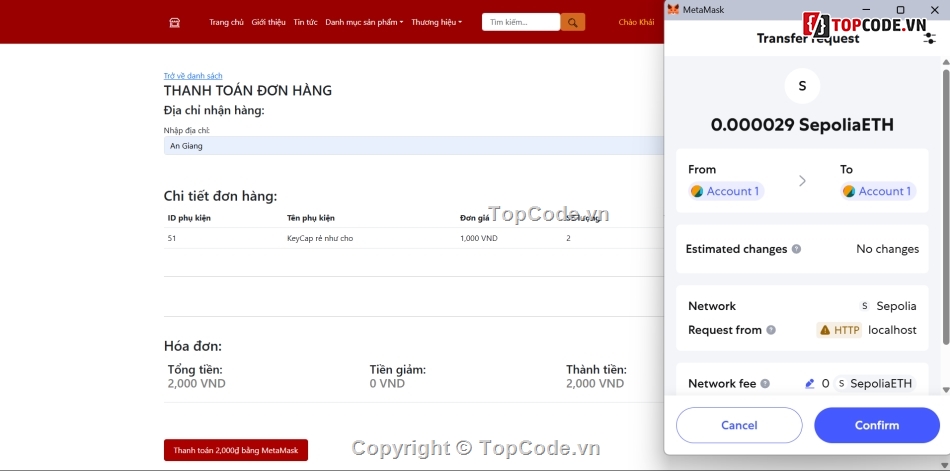The width and height of the screenshot is (950, 471).
Task: Expand Thương hiệu dropdown menu
Action: pyautogui.click(x=436, y=22)
